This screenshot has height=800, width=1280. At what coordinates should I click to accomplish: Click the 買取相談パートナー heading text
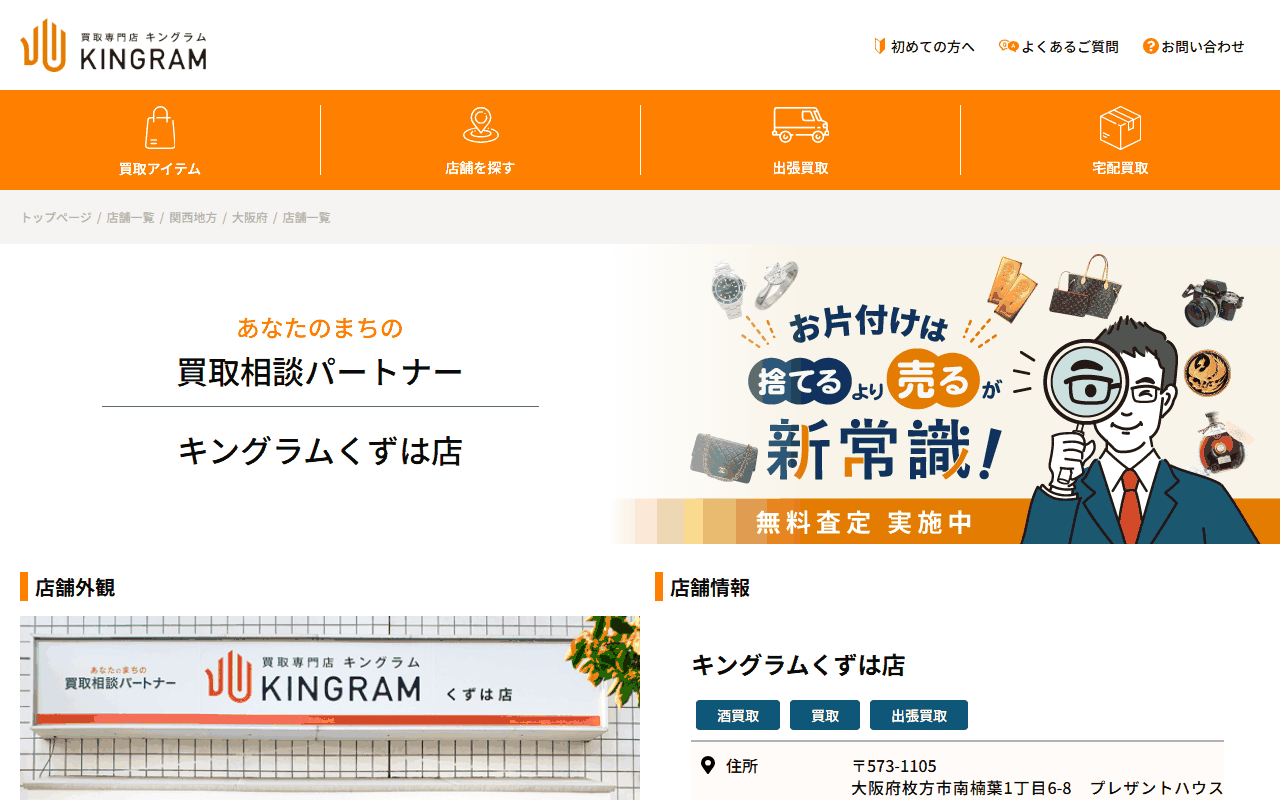pyautogui.click(x=320, y=372)
